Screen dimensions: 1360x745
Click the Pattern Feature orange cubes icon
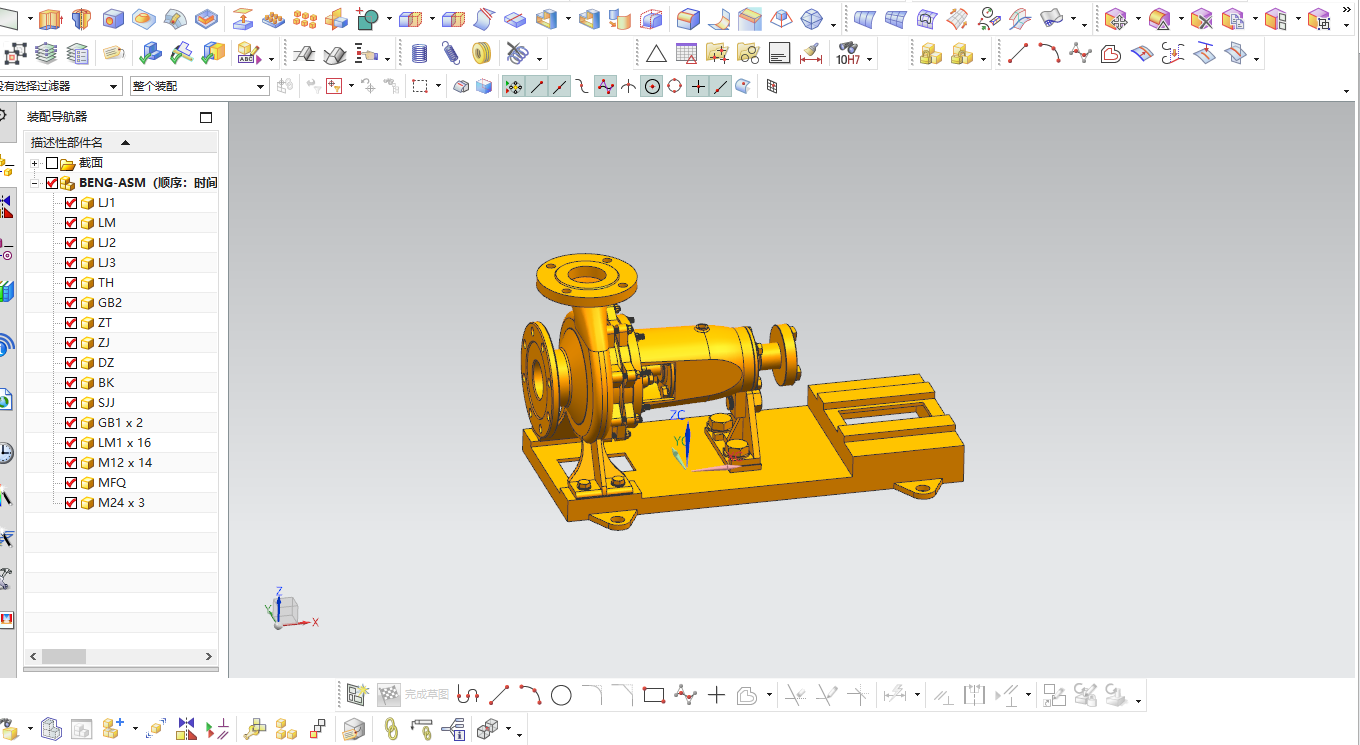click(305, 18)
